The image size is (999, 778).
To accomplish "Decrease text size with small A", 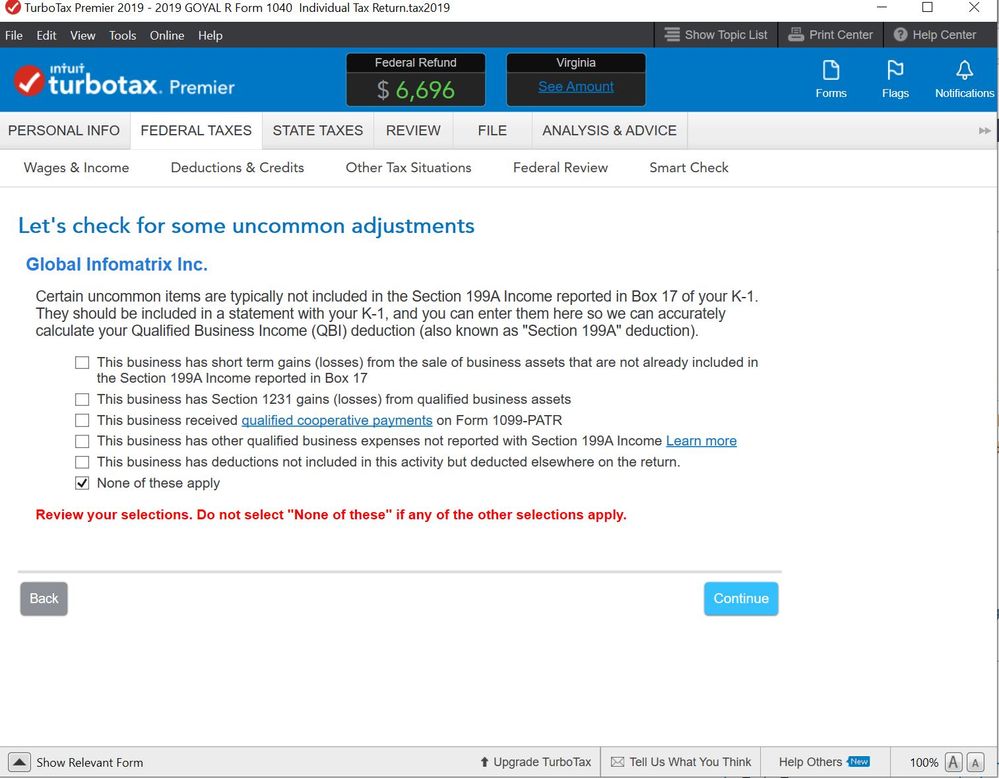I will (975, 762).
